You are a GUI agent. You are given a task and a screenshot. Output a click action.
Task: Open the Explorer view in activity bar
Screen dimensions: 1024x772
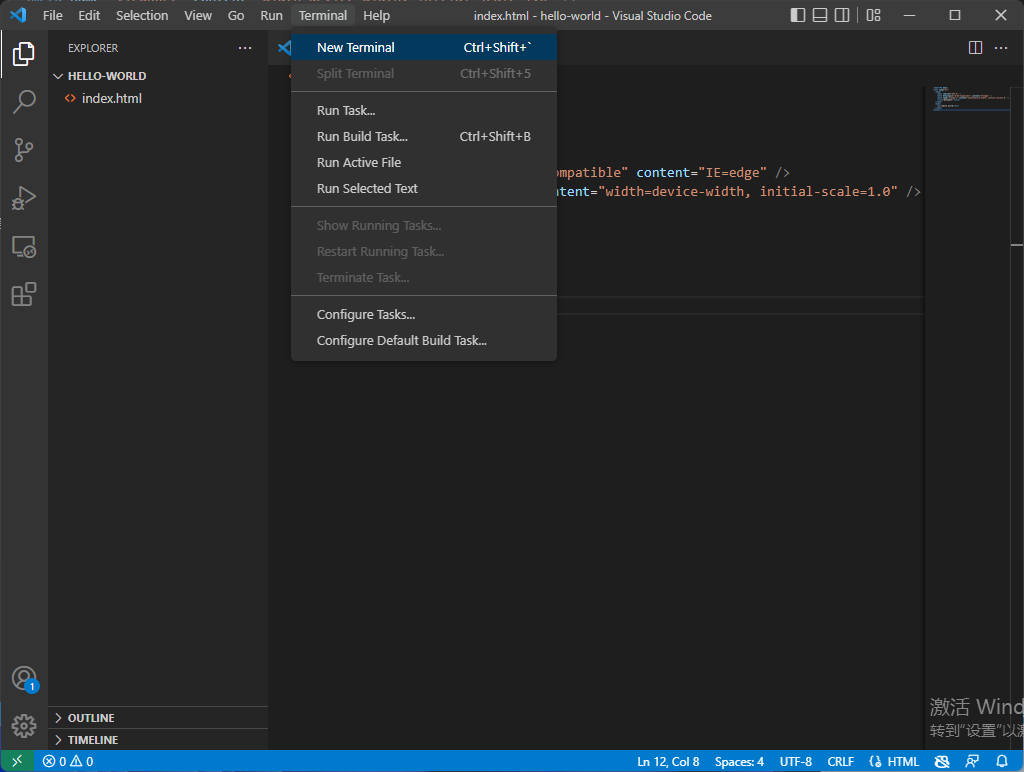[x=24, y=54]
